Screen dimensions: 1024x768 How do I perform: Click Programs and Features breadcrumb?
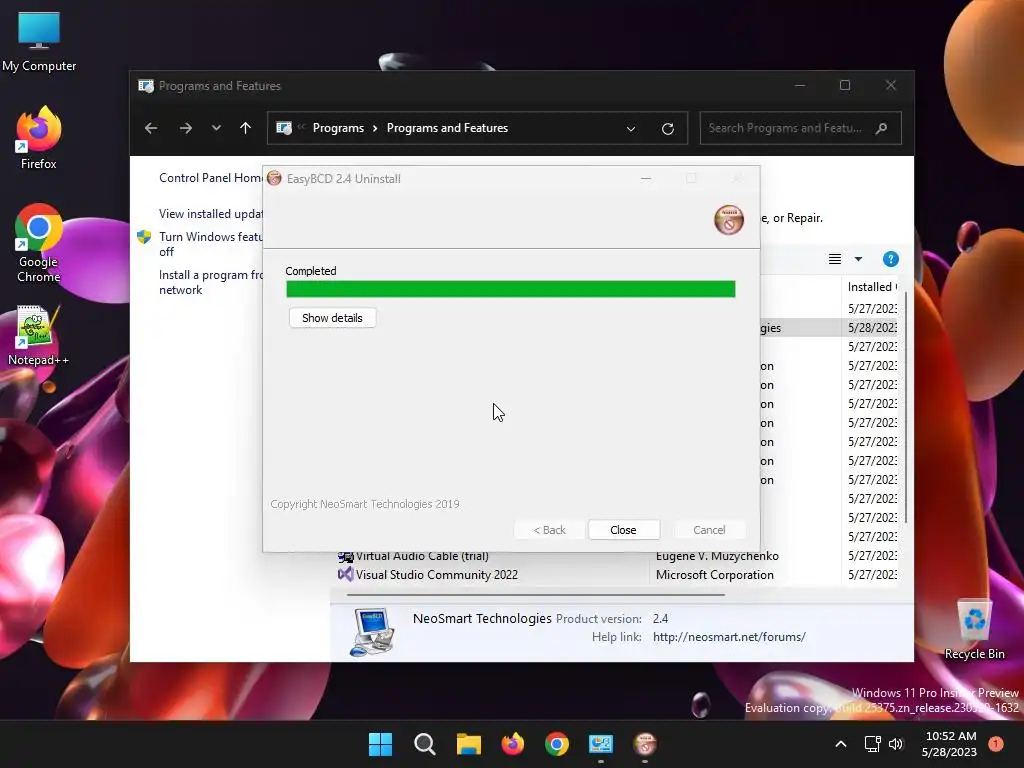(x=447, y=128)
